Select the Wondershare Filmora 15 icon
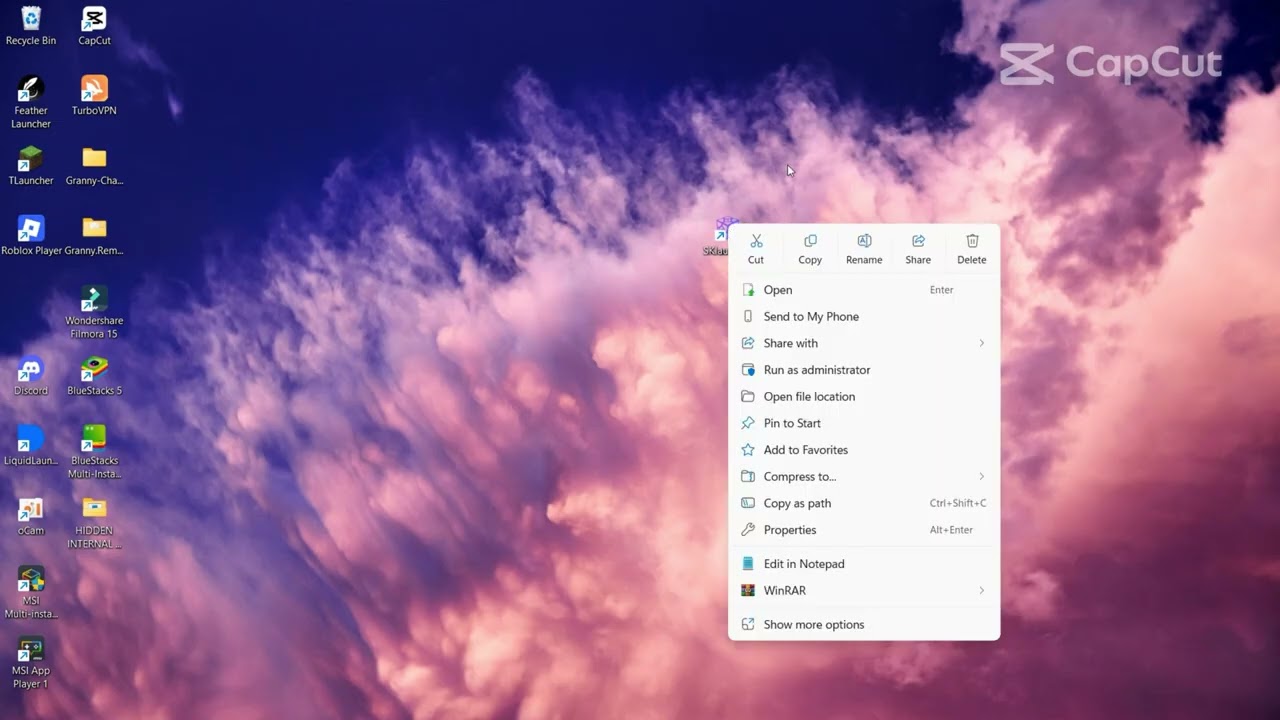Image resolution: width=1280 pixels, height=720 pixels. tap(94, 312)
